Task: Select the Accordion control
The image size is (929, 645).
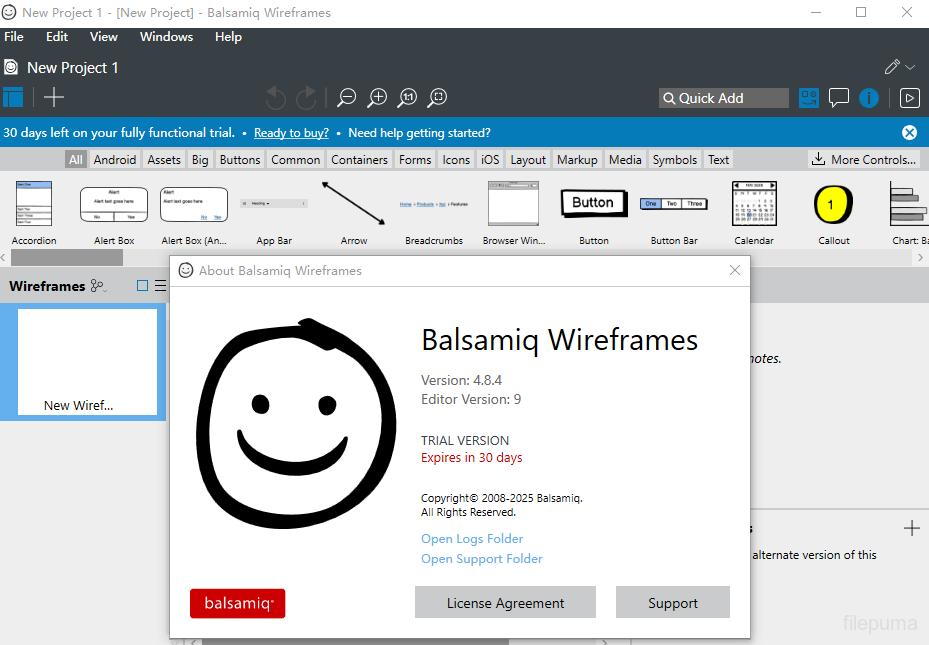Action: pyautogui.click(x=34, y=213)
